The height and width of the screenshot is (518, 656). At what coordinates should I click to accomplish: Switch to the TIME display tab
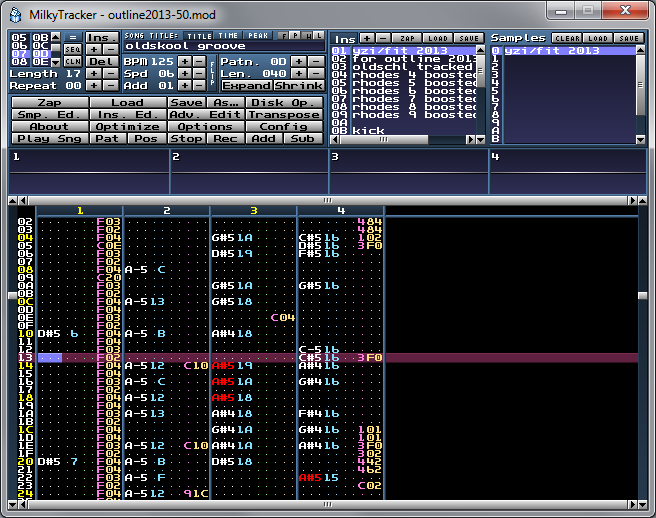(x=228, y=36)
